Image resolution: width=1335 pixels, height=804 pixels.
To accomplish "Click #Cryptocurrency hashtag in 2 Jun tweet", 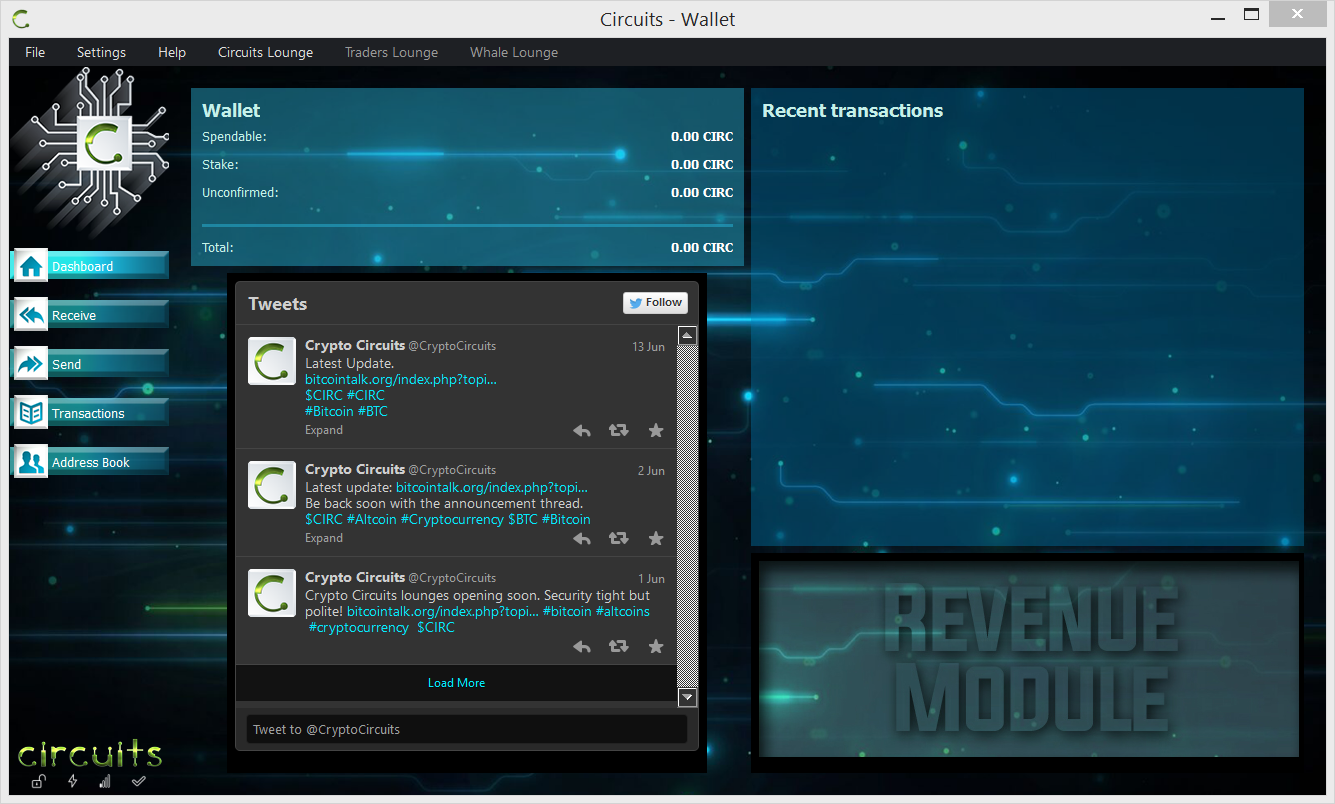I will [452, 519].
